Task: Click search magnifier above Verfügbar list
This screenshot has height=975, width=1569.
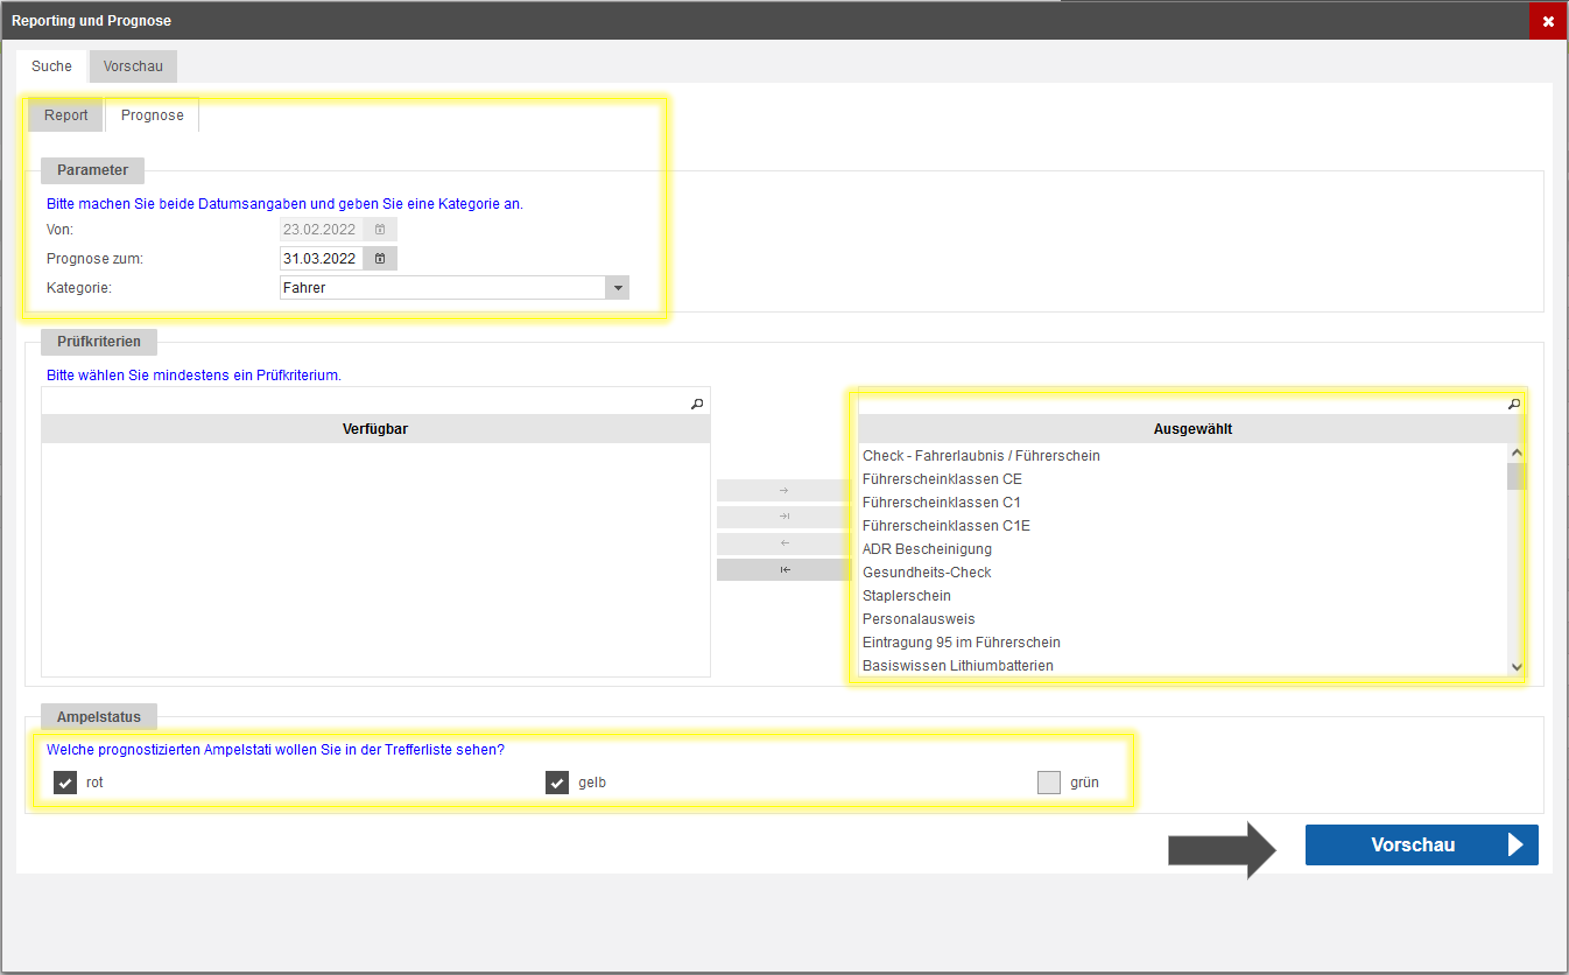Action: pyautogui.click(x=697, y=404)
